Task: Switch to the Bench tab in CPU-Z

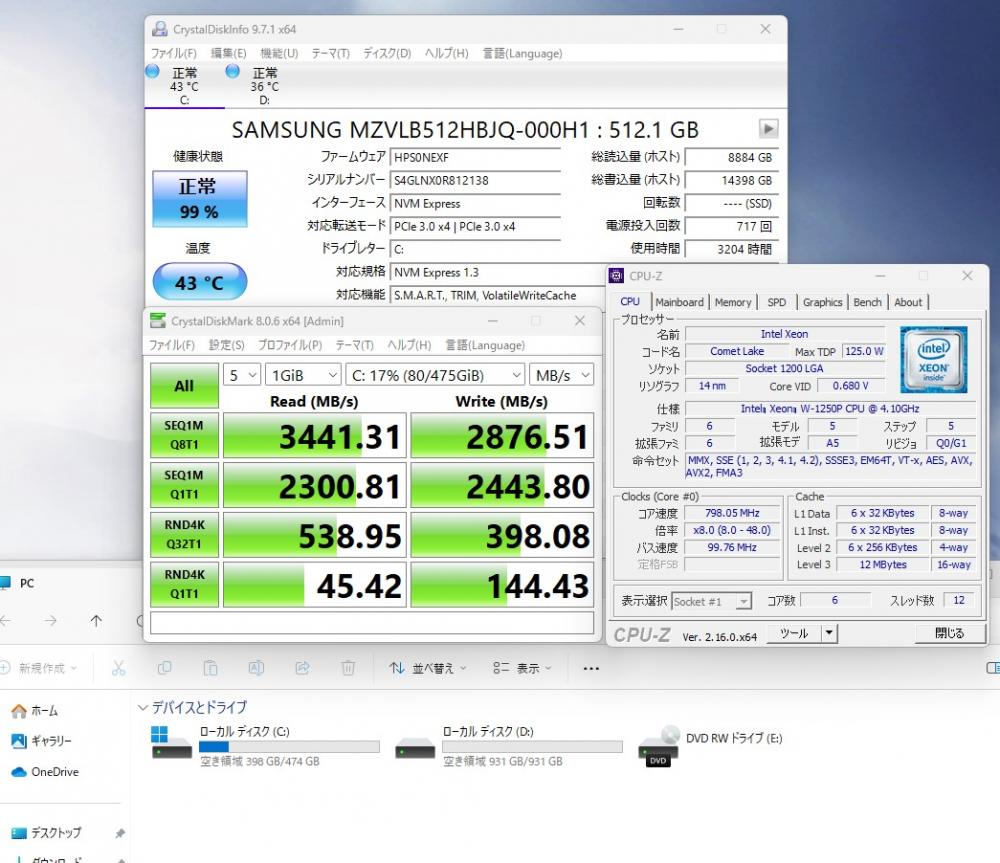Action: 867,302
